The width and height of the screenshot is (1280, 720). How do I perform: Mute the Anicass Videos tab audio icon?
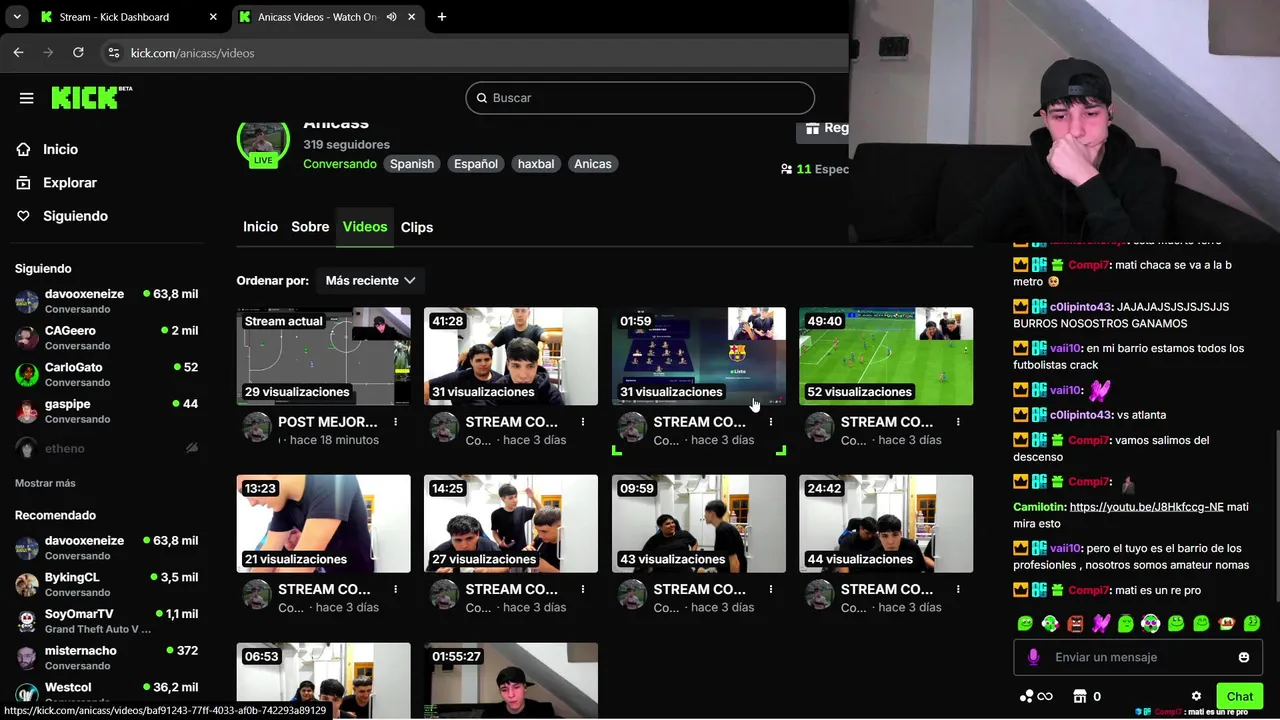tap(391, 17)
